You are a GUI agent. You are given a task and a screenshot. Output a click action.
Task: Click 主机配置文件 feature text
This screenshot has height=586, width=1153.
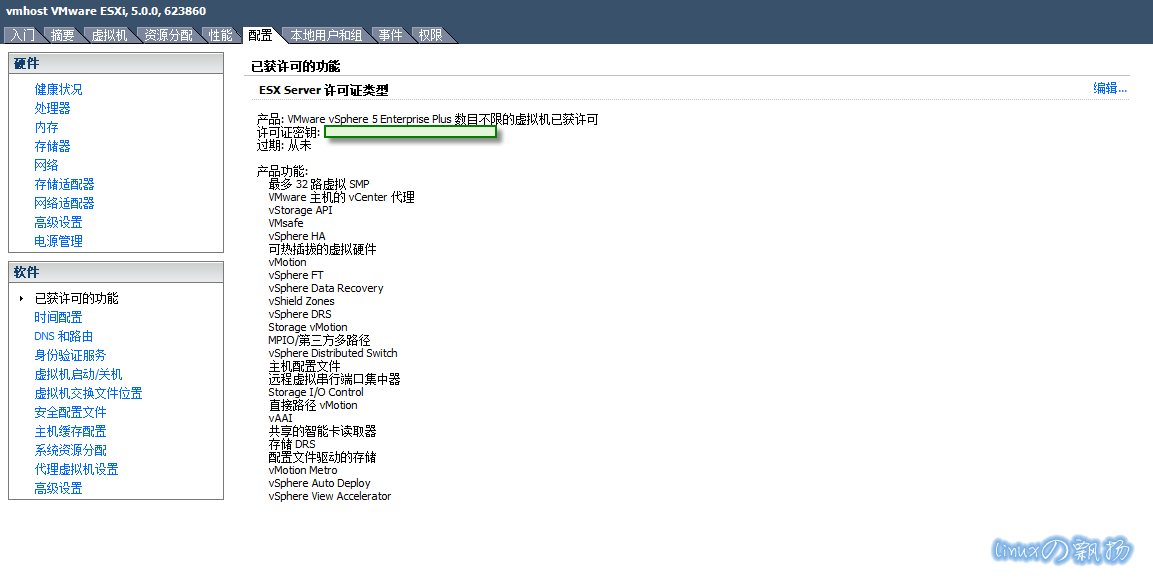coord(304,366)
